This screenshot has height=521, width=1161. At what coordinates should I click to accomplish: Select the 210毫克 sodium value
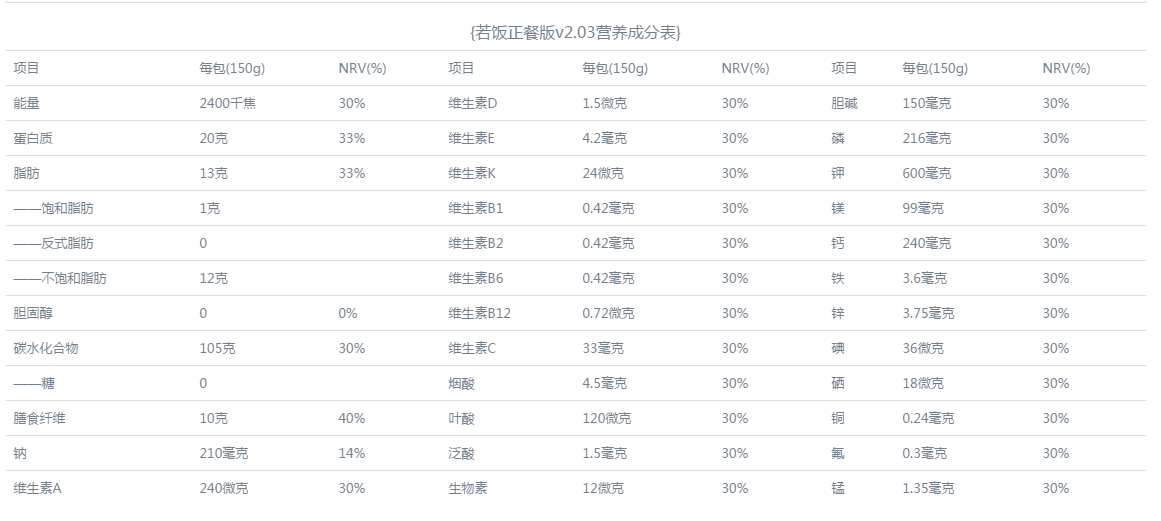pos(224,453)
